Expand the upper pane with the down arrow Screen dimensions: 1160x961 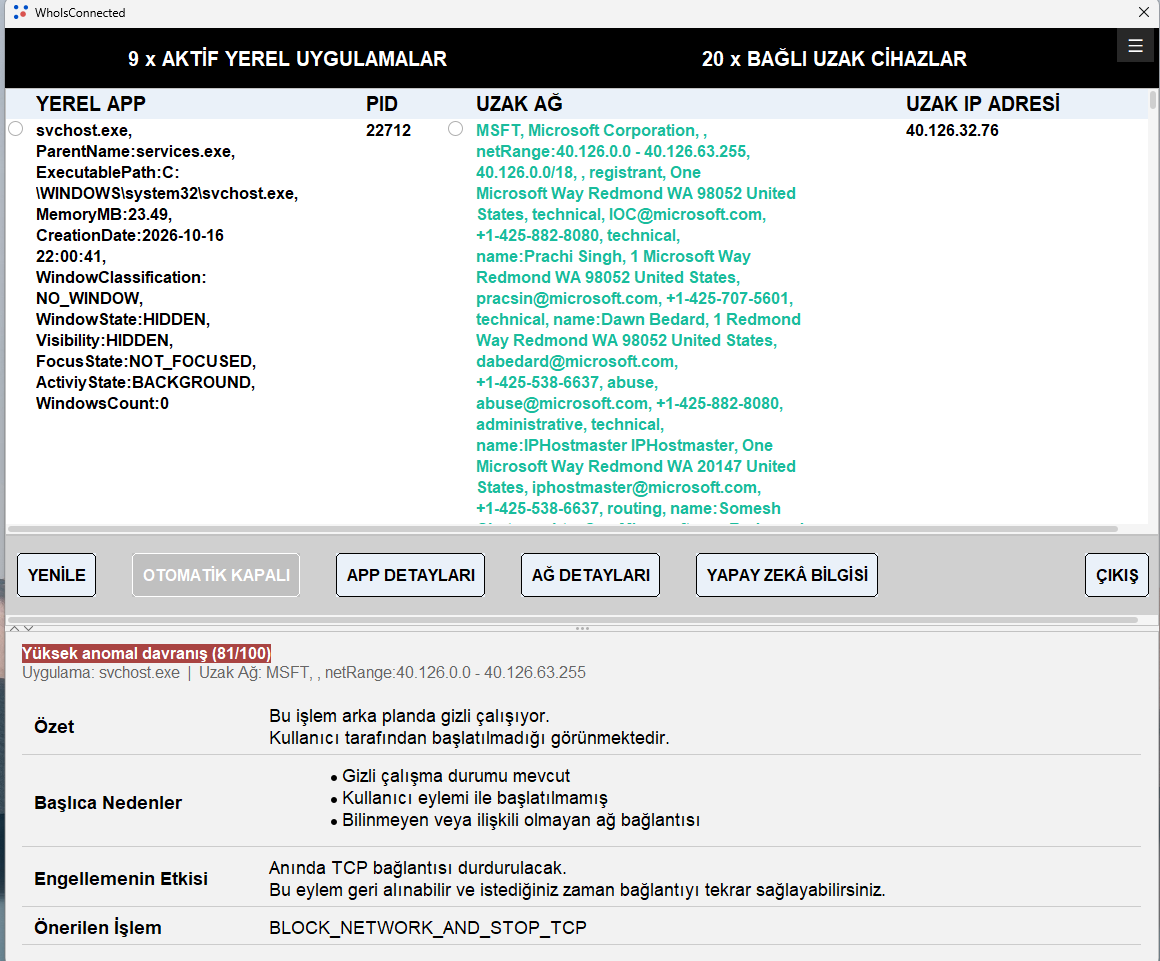(x=28, y=628)
